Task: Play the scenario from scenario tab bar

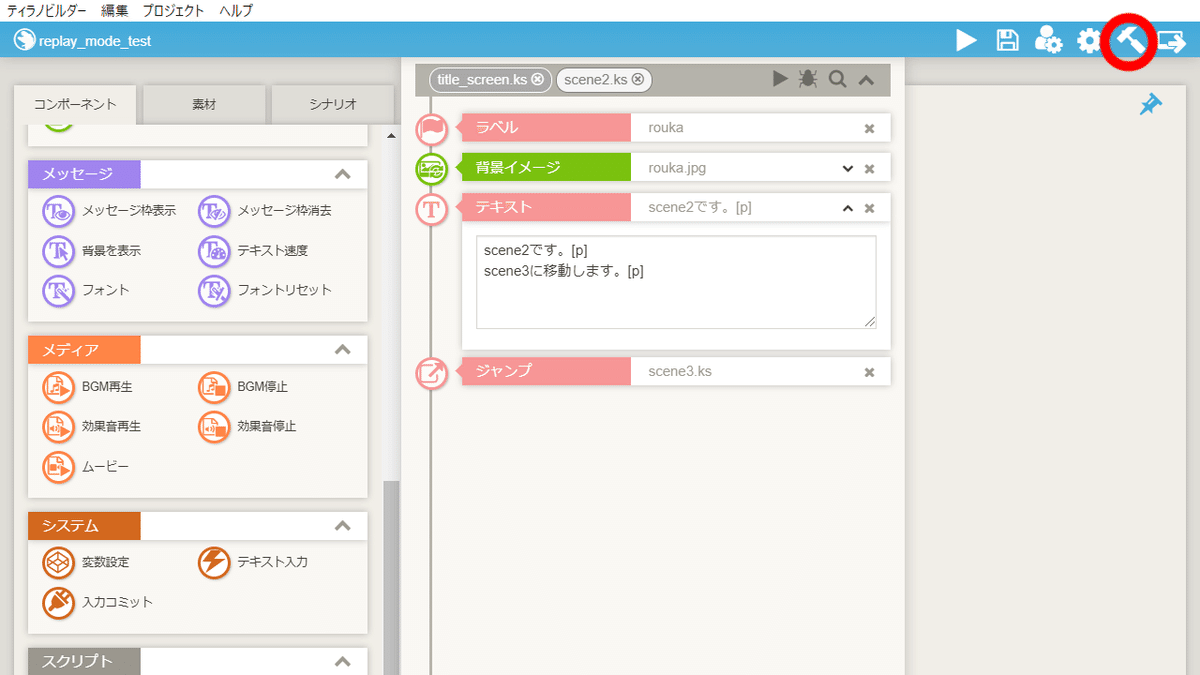Action: click(780, 79)
